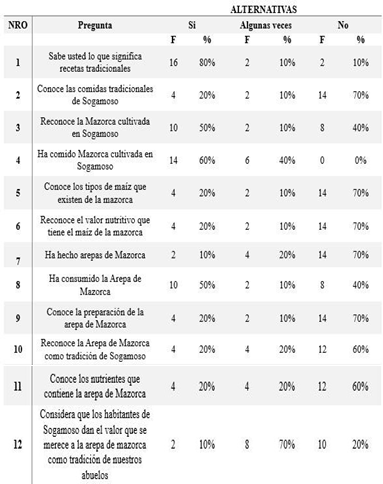Click 'Conoce las comidas tradicionales de Sogamoso' question

tap(95, 95)
